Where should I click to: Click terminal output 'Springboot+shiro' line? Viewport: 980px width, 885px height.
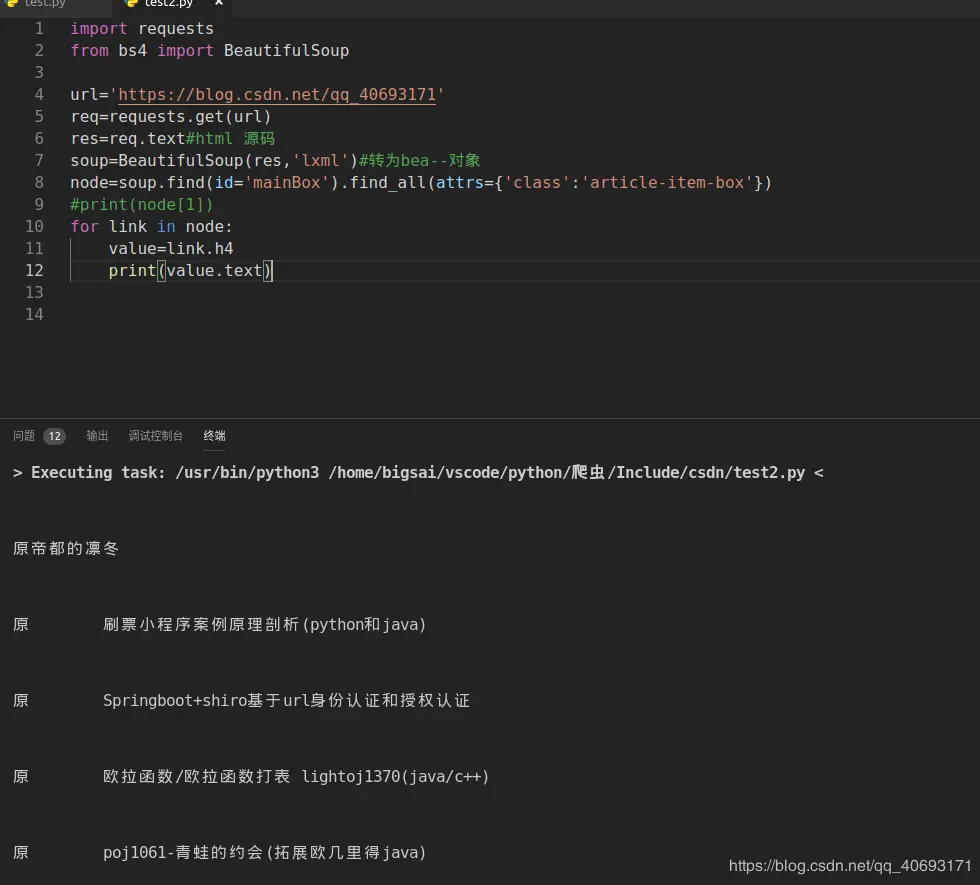[286, 700]
